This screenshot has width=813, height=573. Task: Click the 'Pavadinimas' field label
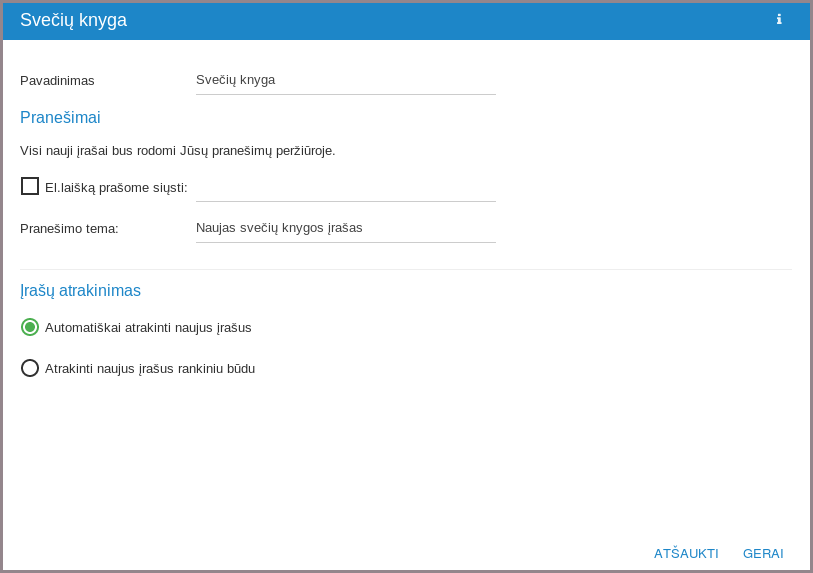tap(57, 81)
